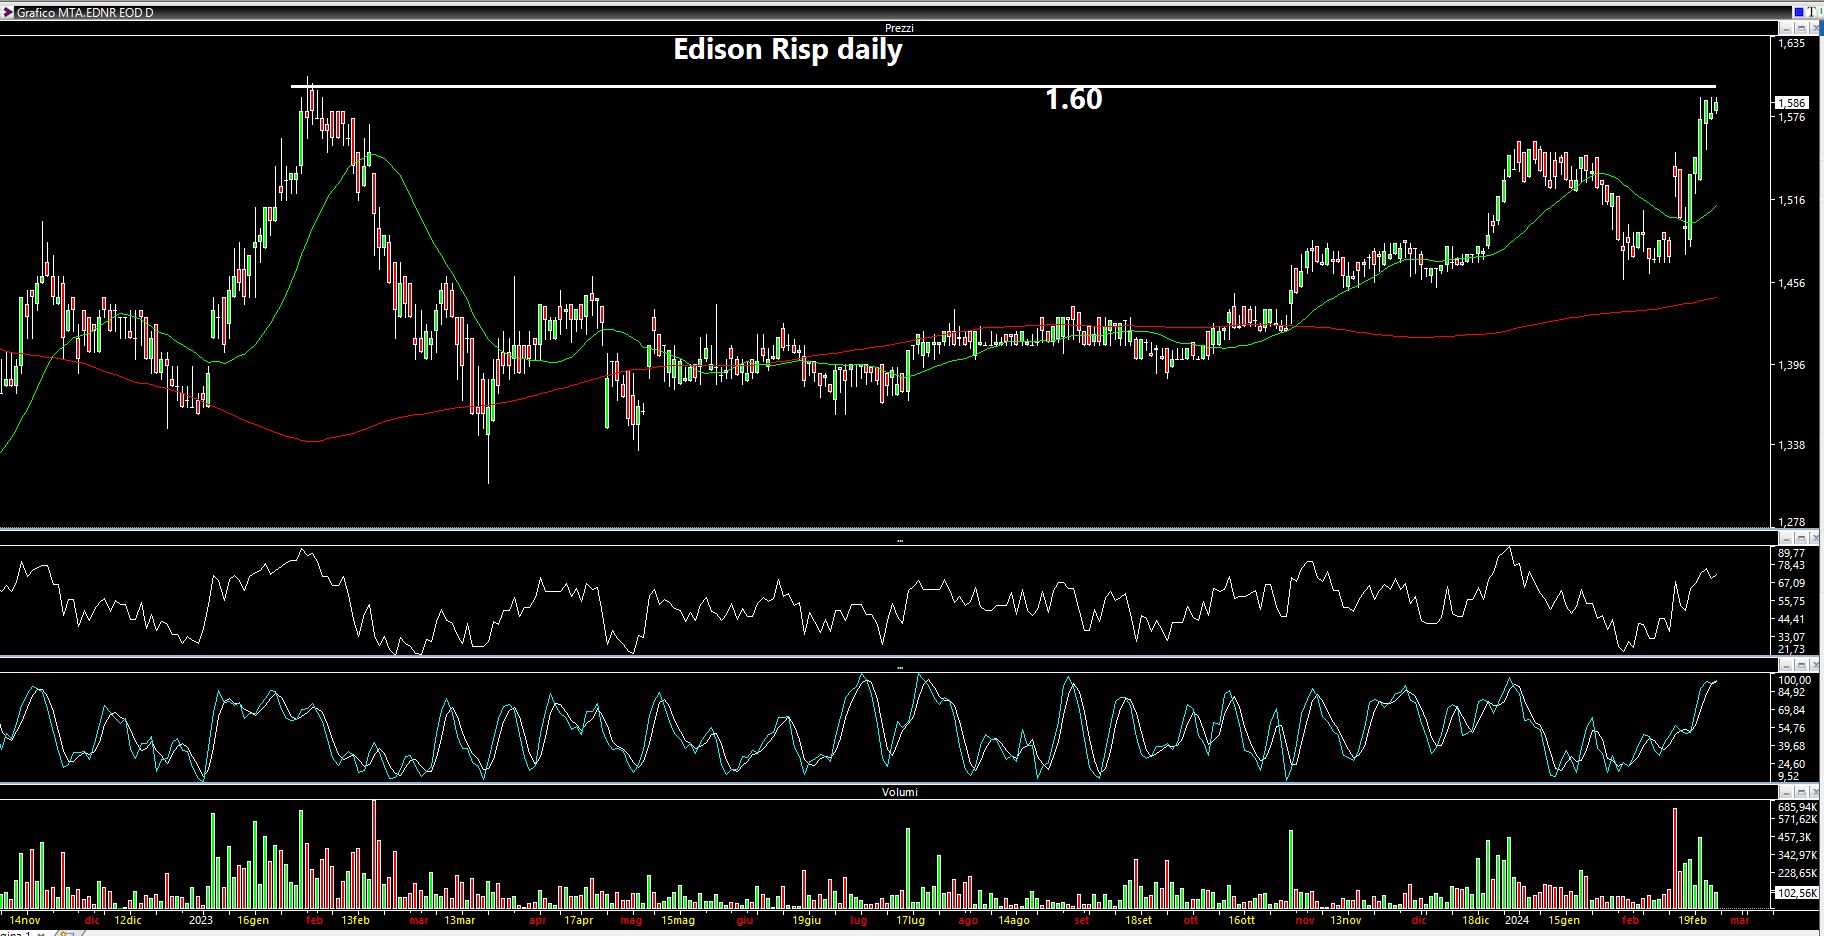Click the '13feb' date label
1824x936 pixels.
[x=356, y=920]
